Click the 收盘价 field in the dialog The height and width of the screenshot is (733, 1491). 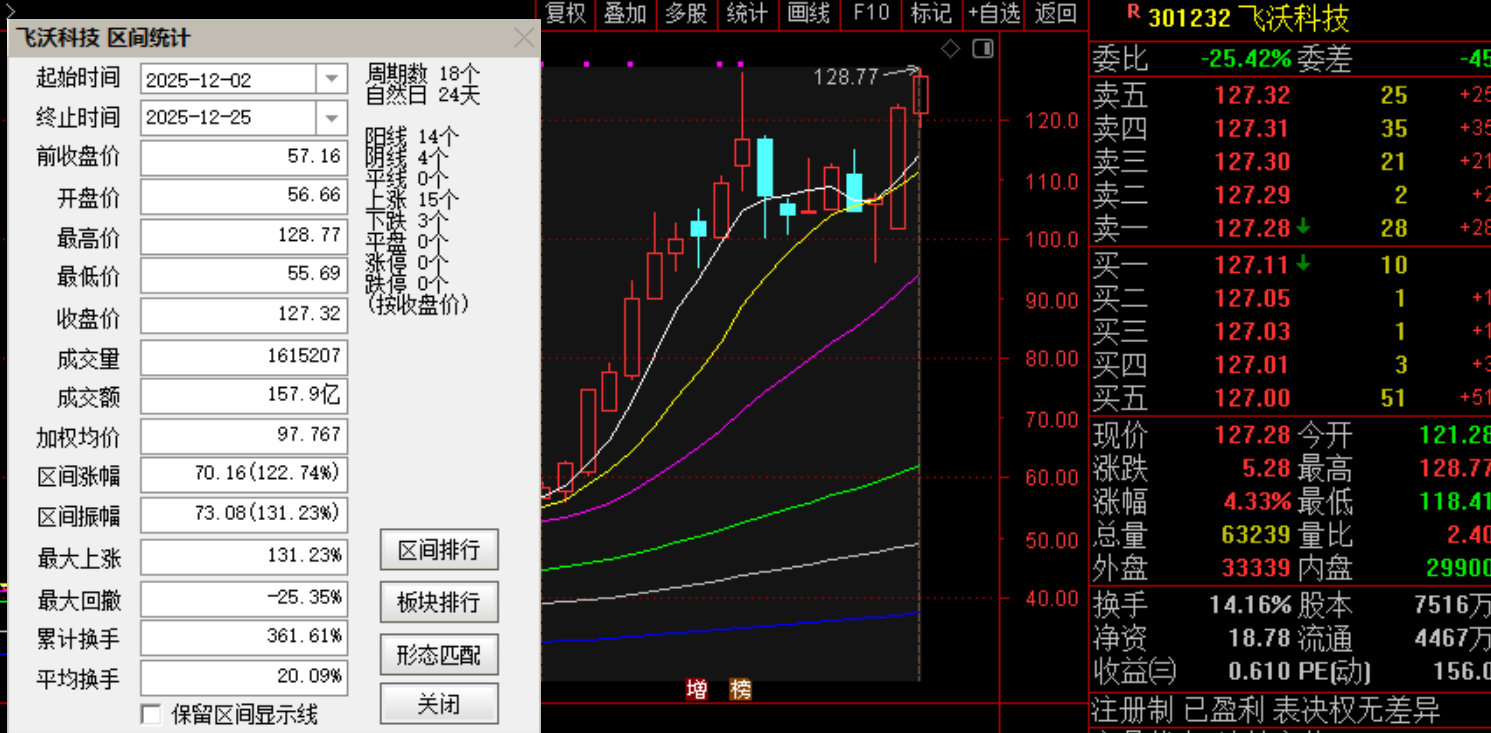click(244, 315)
